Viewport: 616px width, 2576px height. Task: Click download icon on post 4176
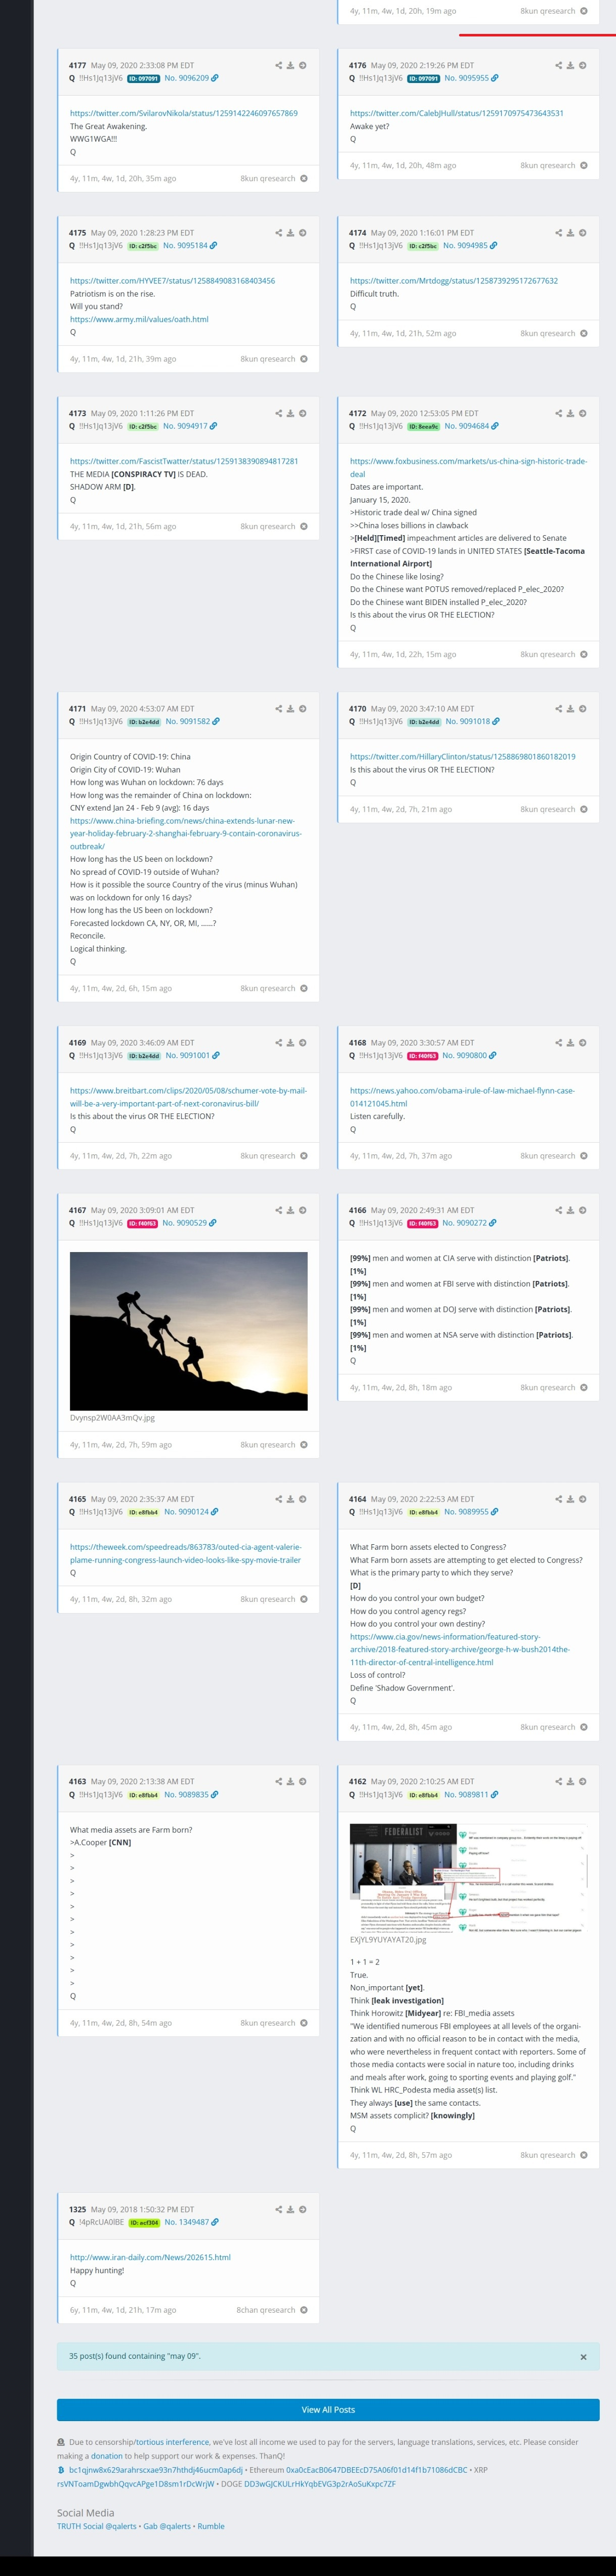(x=571, y=65)
